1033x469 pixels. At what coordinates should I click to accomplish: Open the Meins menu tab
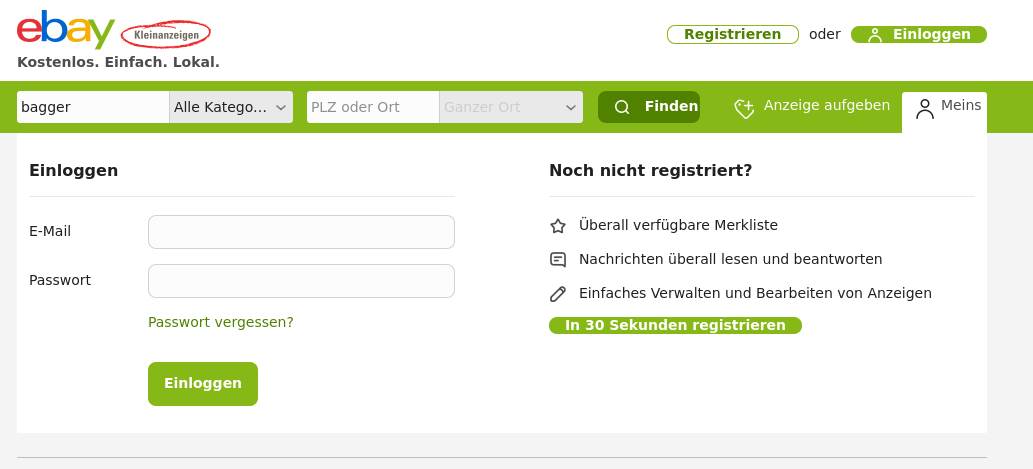coord(945,107)
